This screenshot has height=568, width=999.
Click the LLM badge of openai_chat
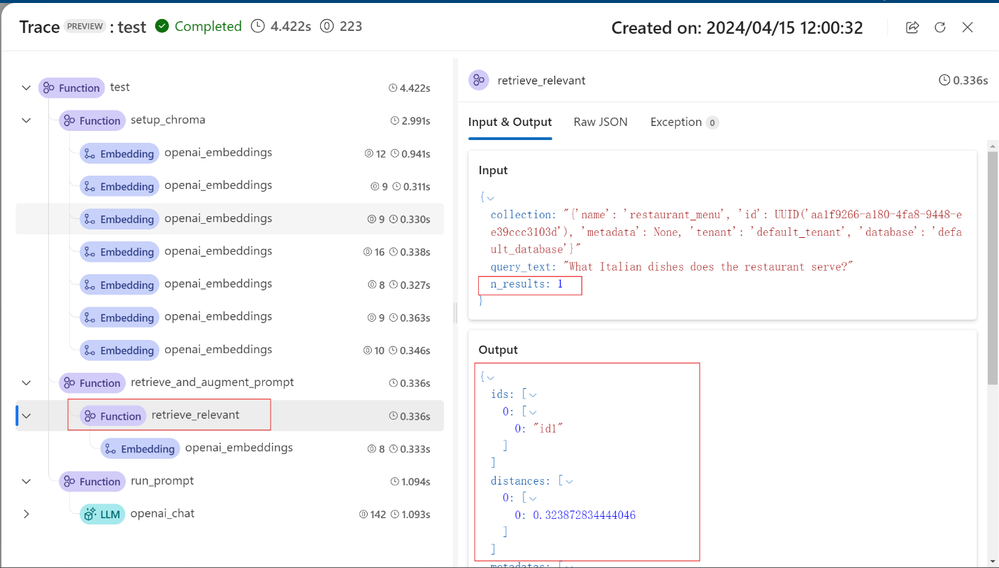(x=102, y=514)
